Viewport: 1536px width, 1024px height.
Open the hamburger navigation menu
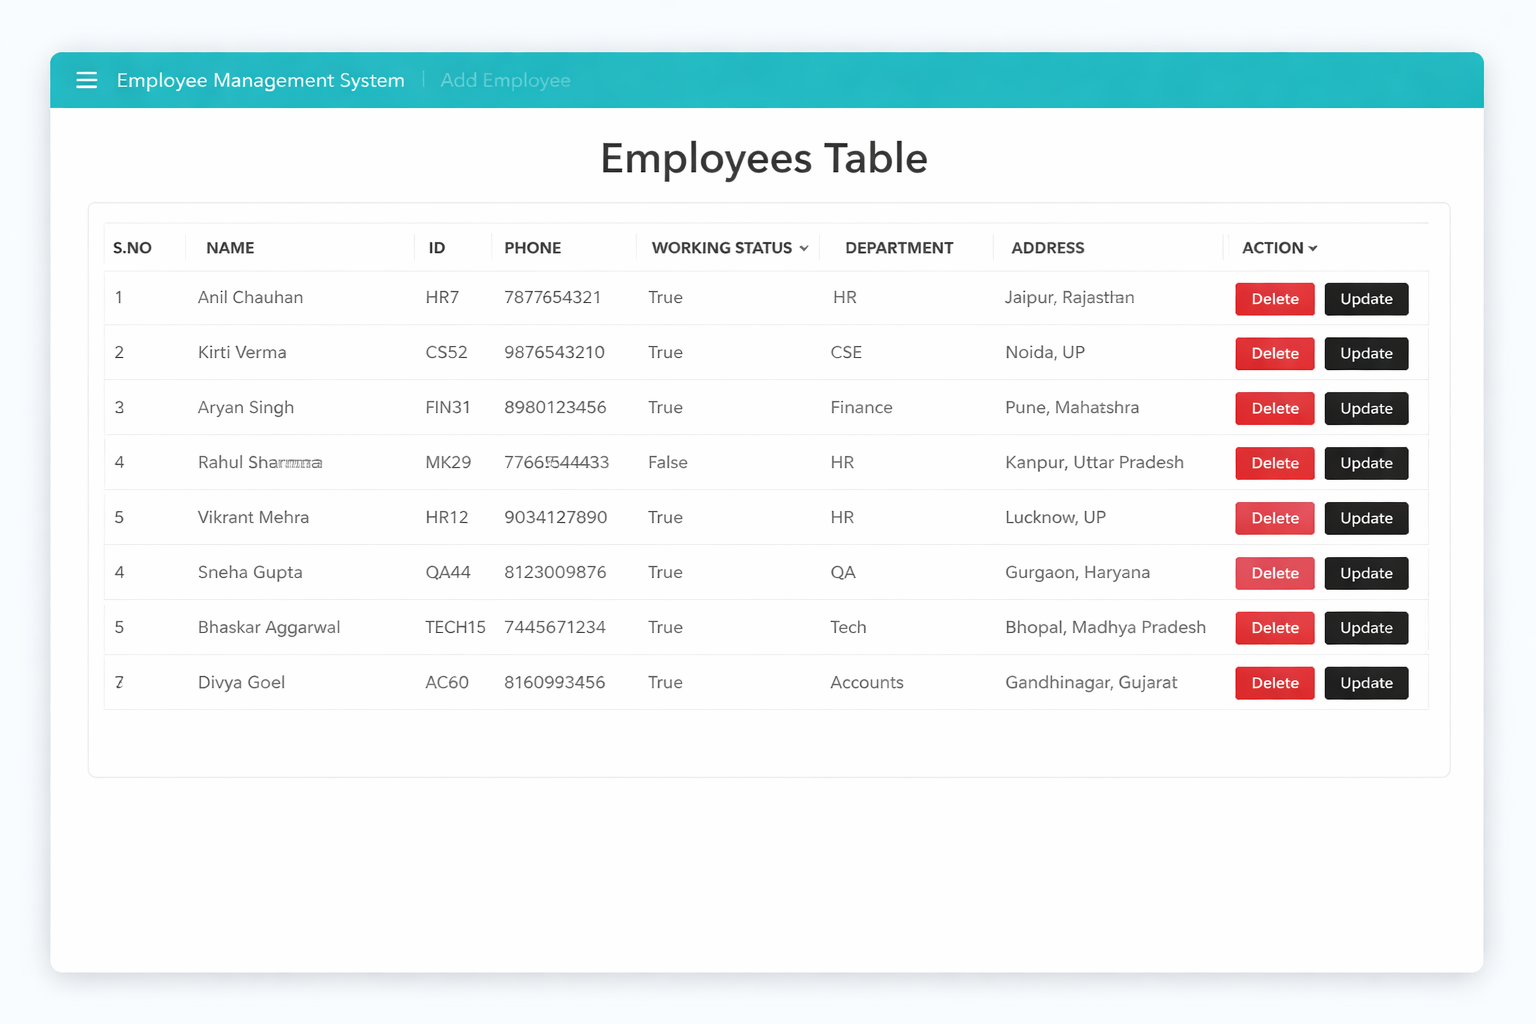[87, 80]
